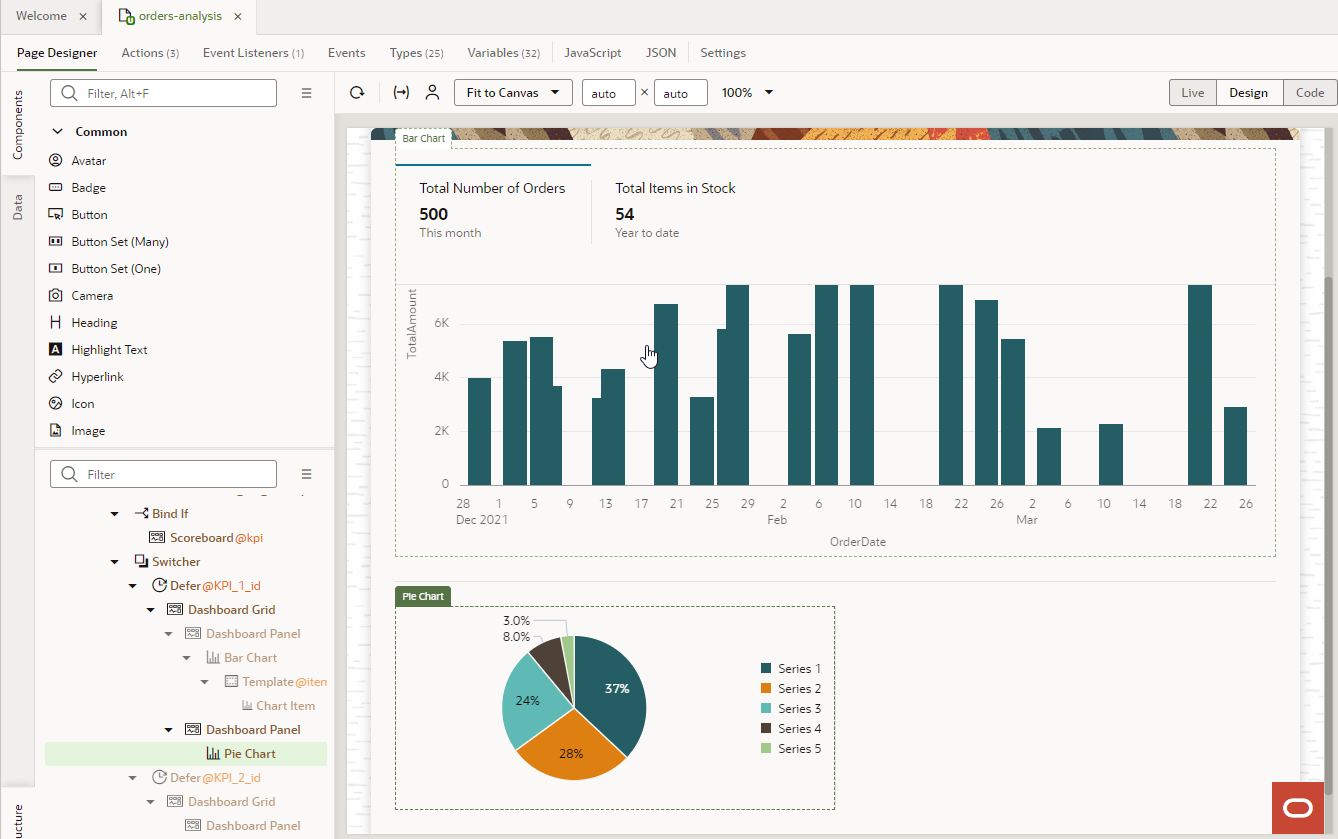
Task: Click the Code view button
Action: 1309,92
